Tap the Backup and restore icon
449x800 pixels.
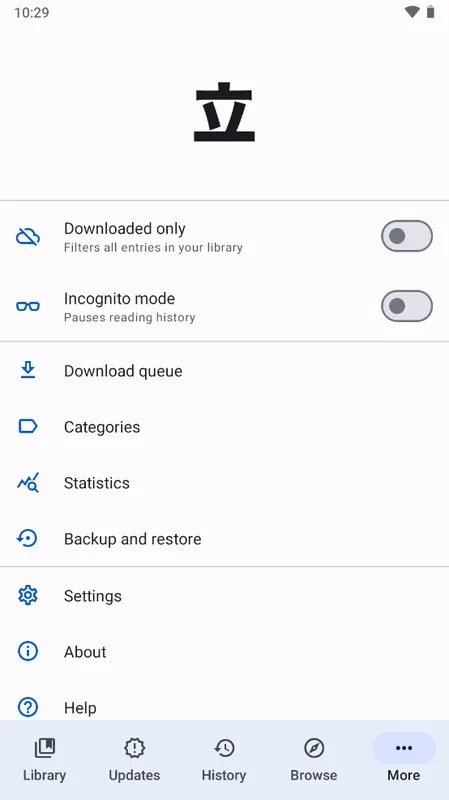pyautogui.click(x=27, y=538)
